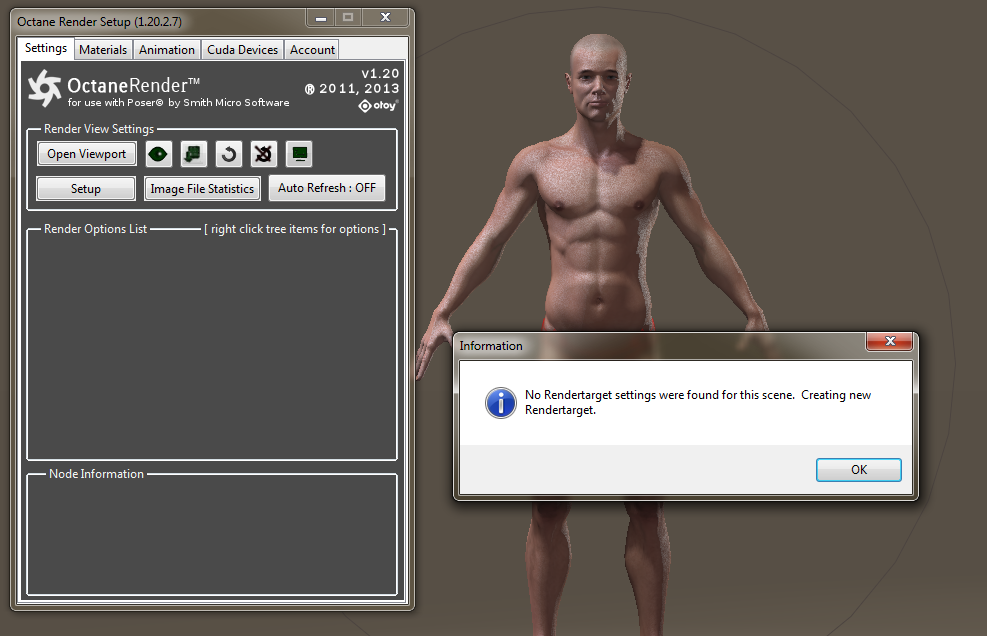Click the blue information icon in dialog
The image size is (987, 636).
pos(501,403)
